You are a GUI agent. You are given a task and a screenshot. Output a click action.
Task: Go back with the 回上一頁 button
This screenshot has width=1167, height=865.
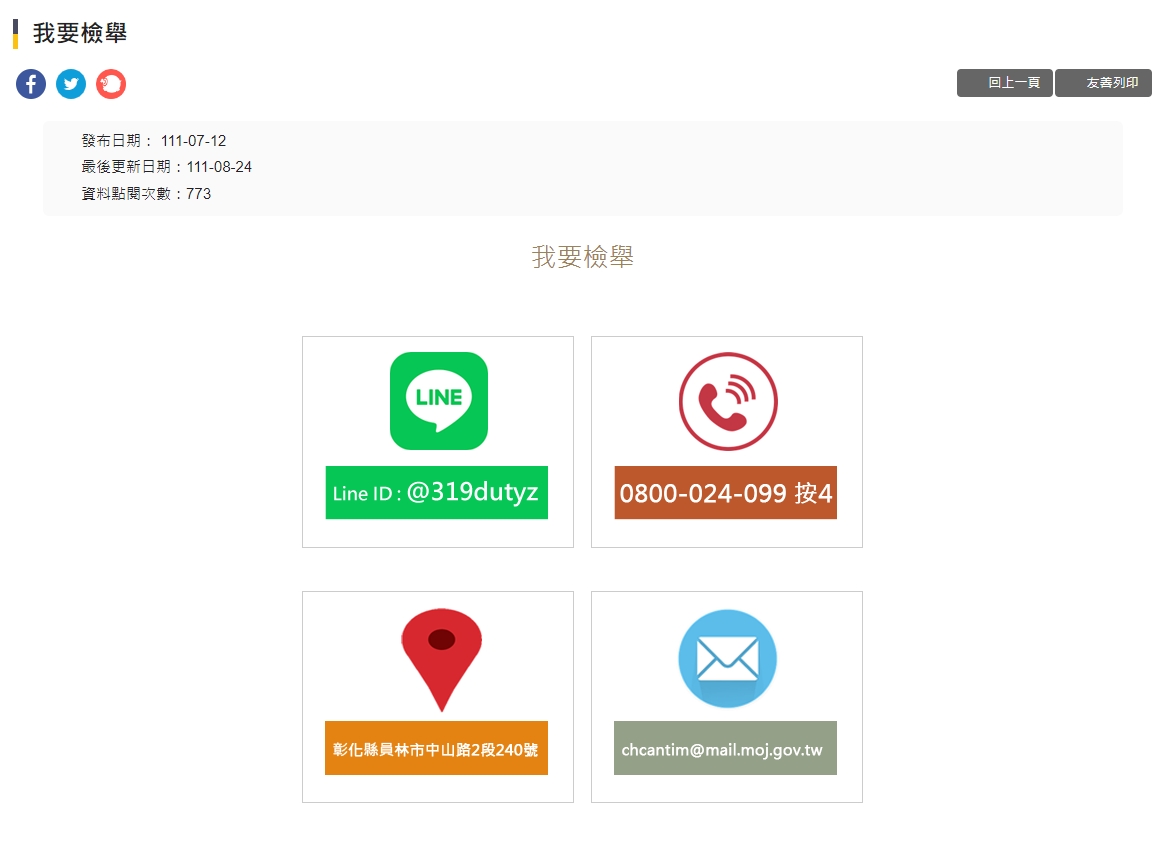click(x=1005, y=83)
